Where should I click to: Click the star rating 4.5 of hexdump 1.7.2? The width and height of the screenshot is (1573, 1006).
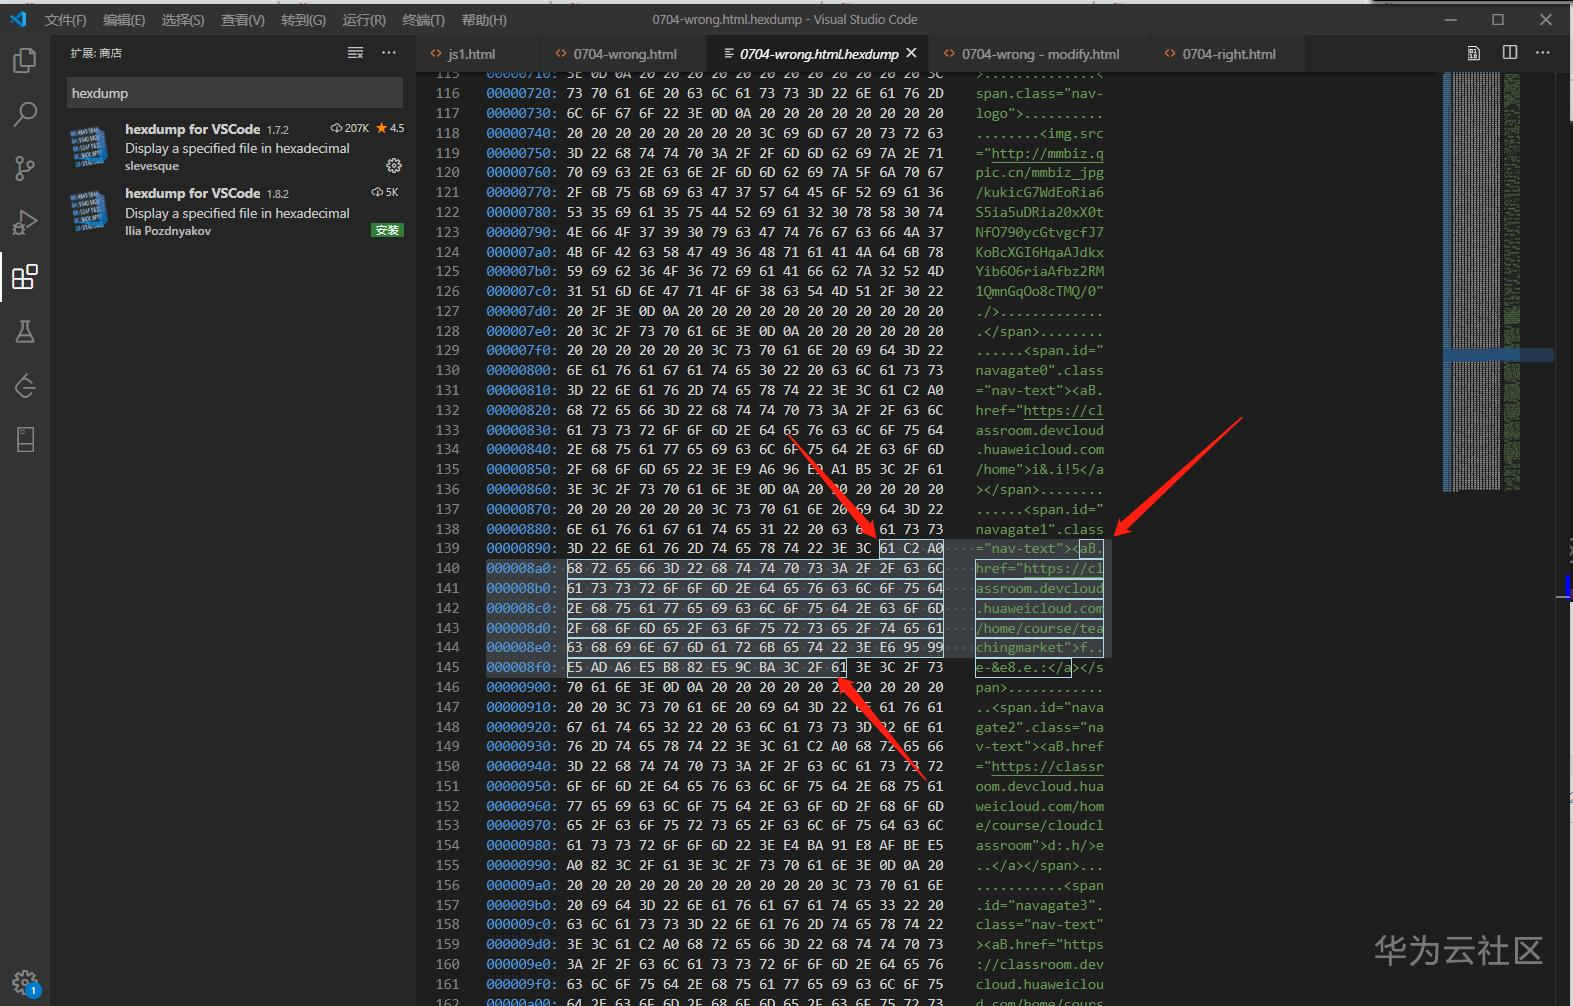click(390, 128)
